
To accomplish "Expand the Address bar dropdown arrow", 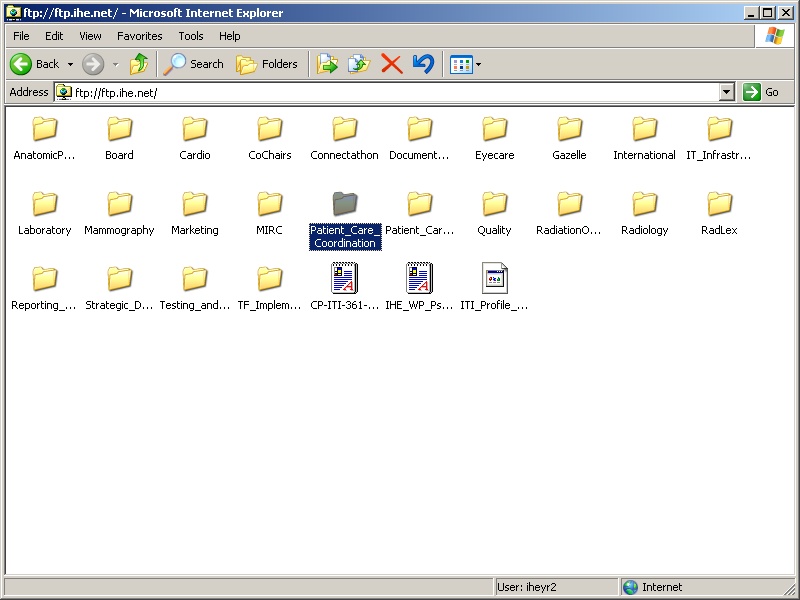I will tap(727, 92).
